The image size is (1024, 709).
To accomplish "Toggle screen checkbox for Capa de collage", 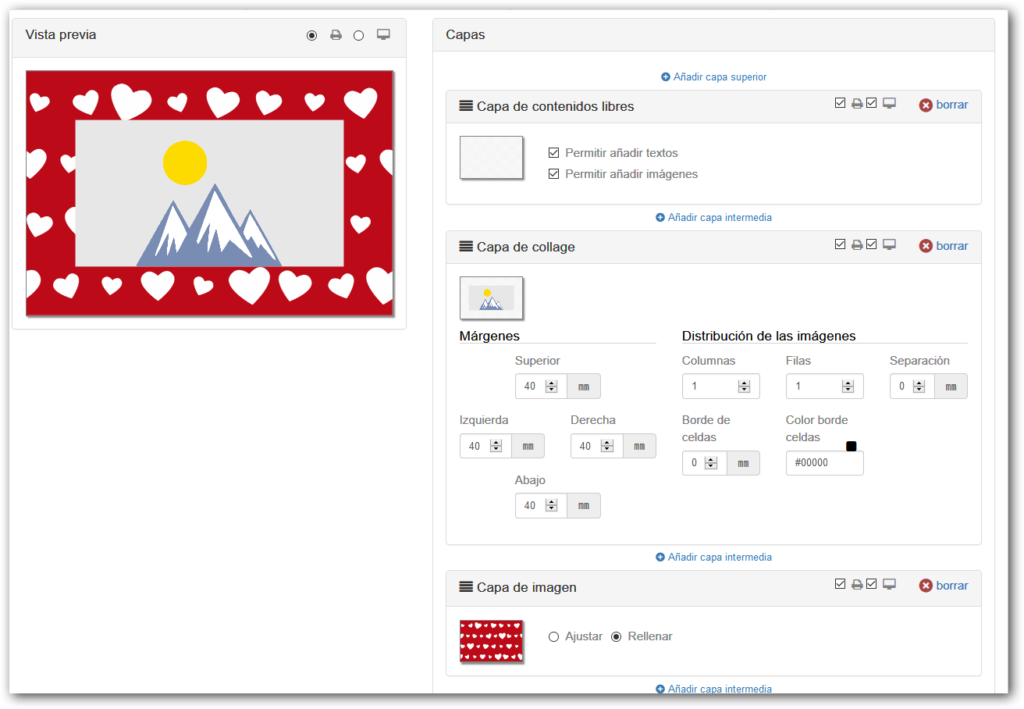I will pyautogui.click(x=871, y=244).
